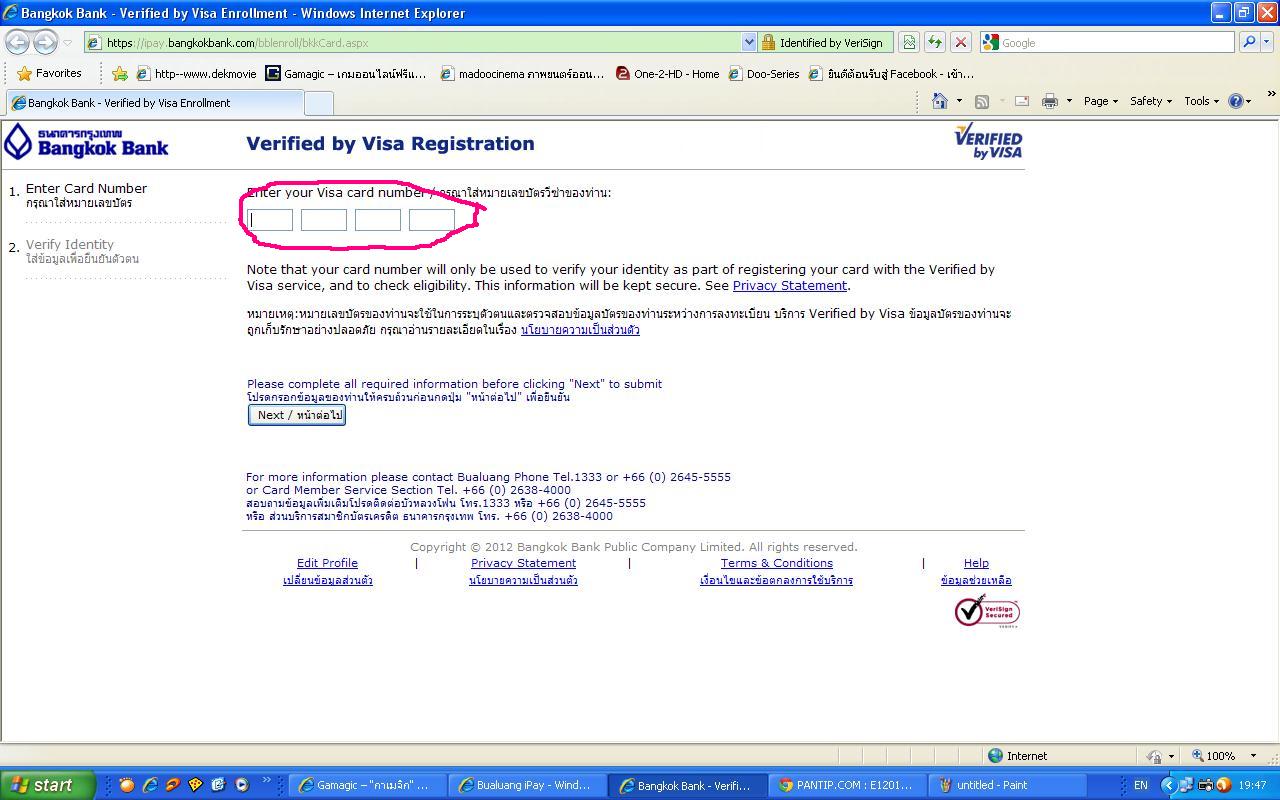Click the Identified by VeriSign lock
This screenshot has height=800, width=1280.
tap(823, 43)
